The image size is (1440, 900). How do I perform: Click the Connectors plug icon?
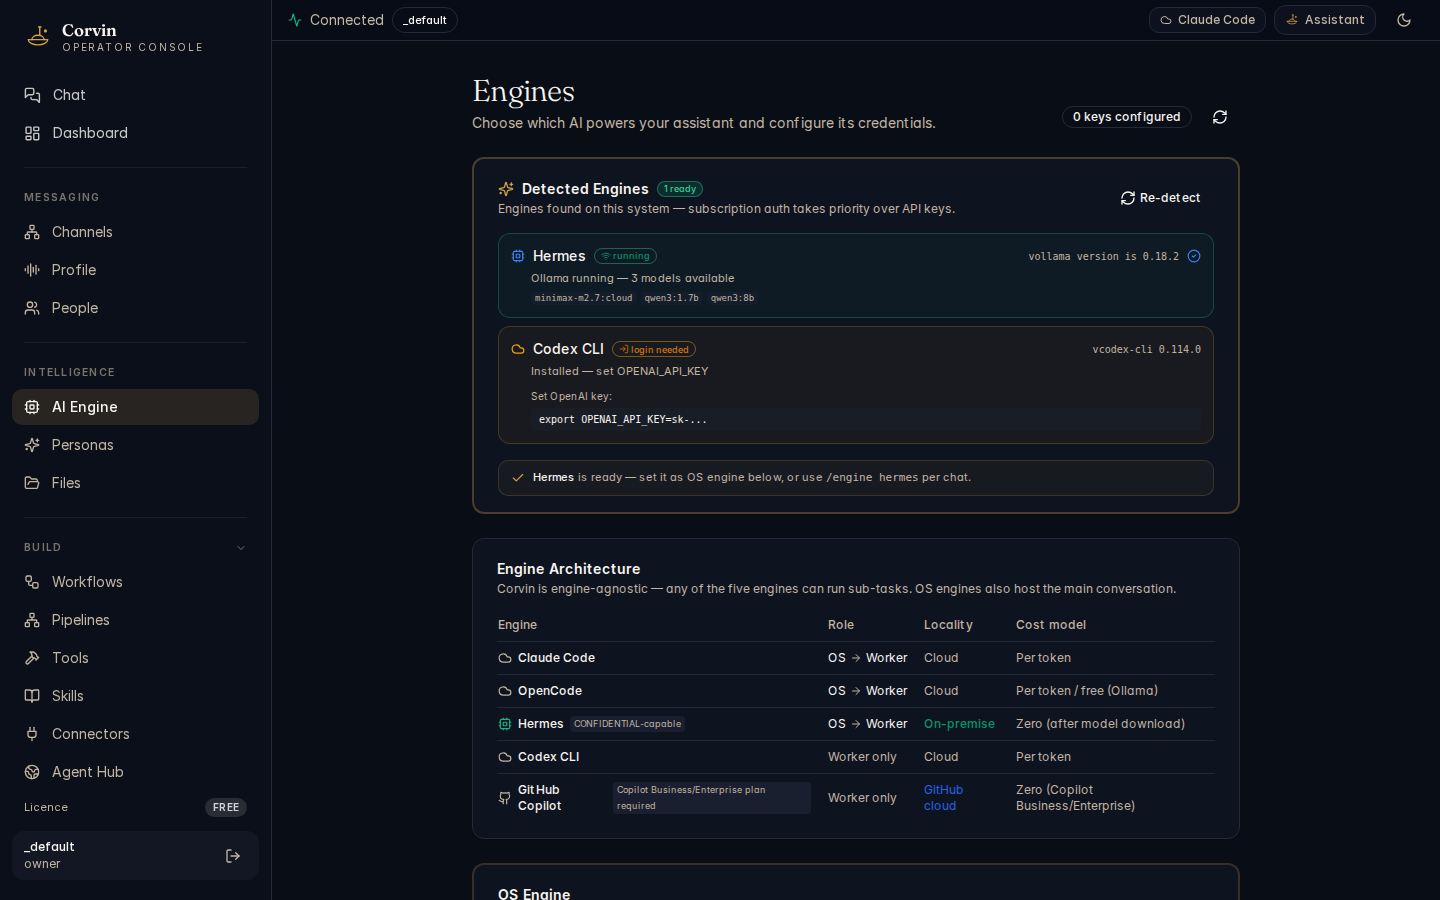coord(32,734)
